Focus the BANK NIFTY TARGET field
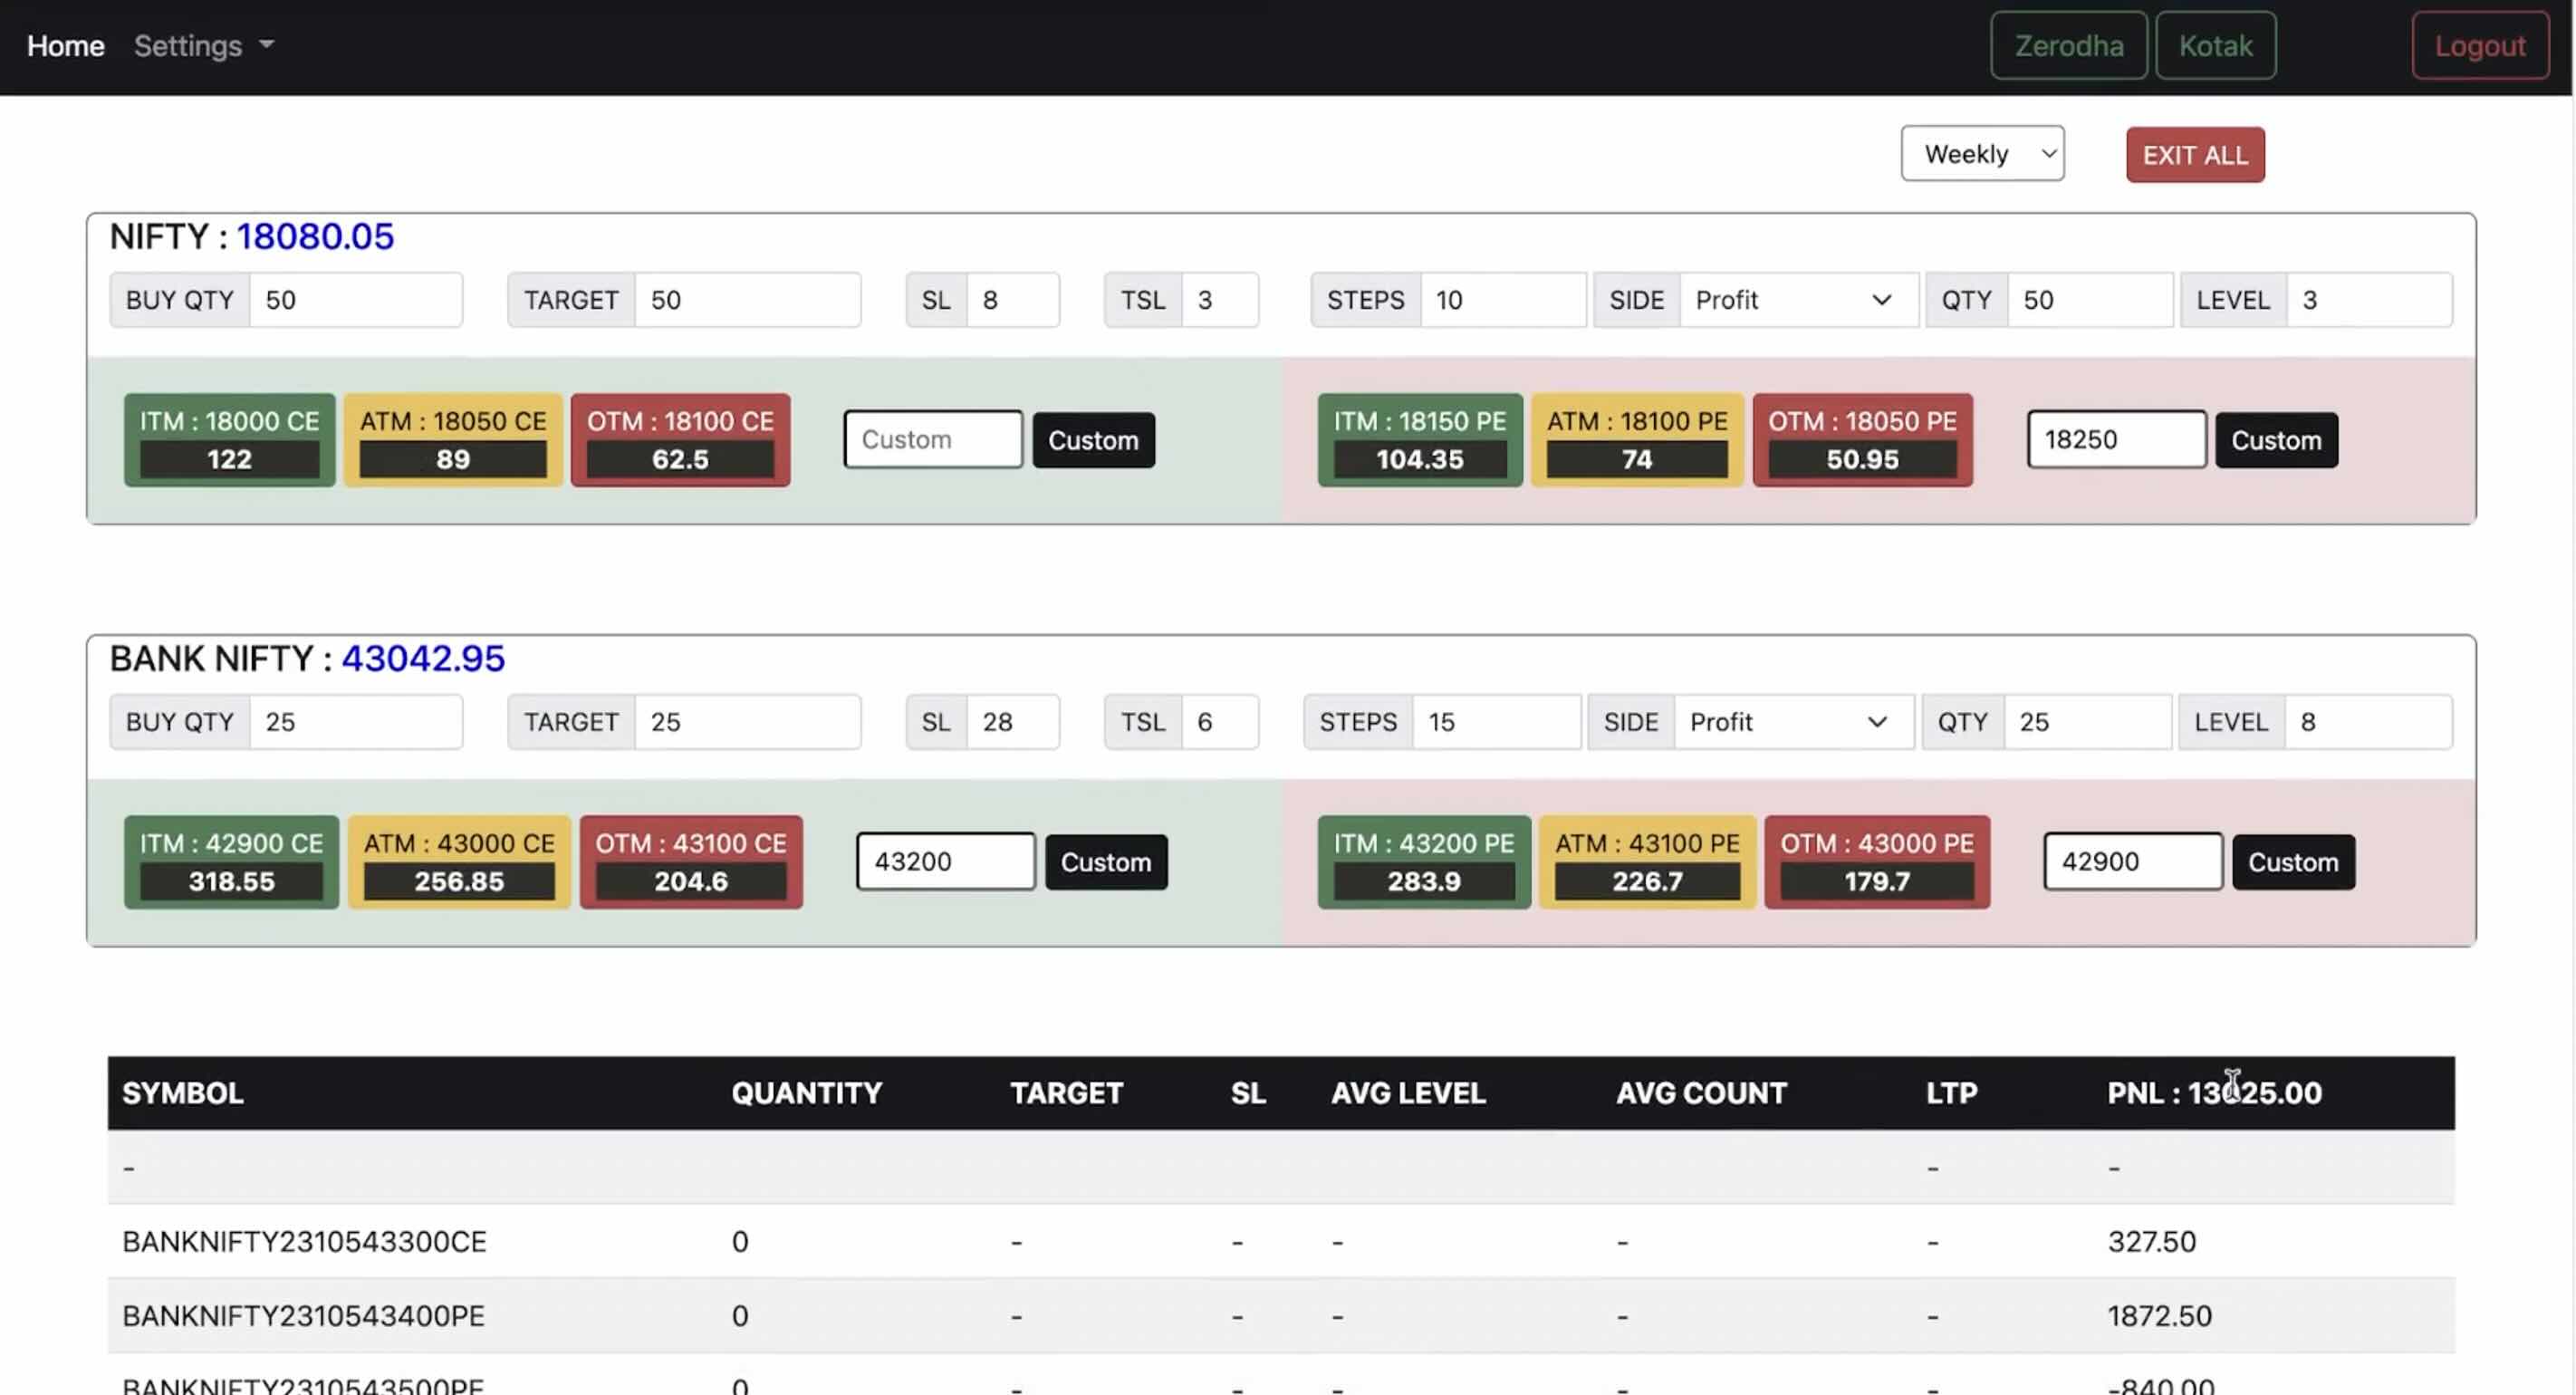The image size is (2576, 1395). coord(747,722)
